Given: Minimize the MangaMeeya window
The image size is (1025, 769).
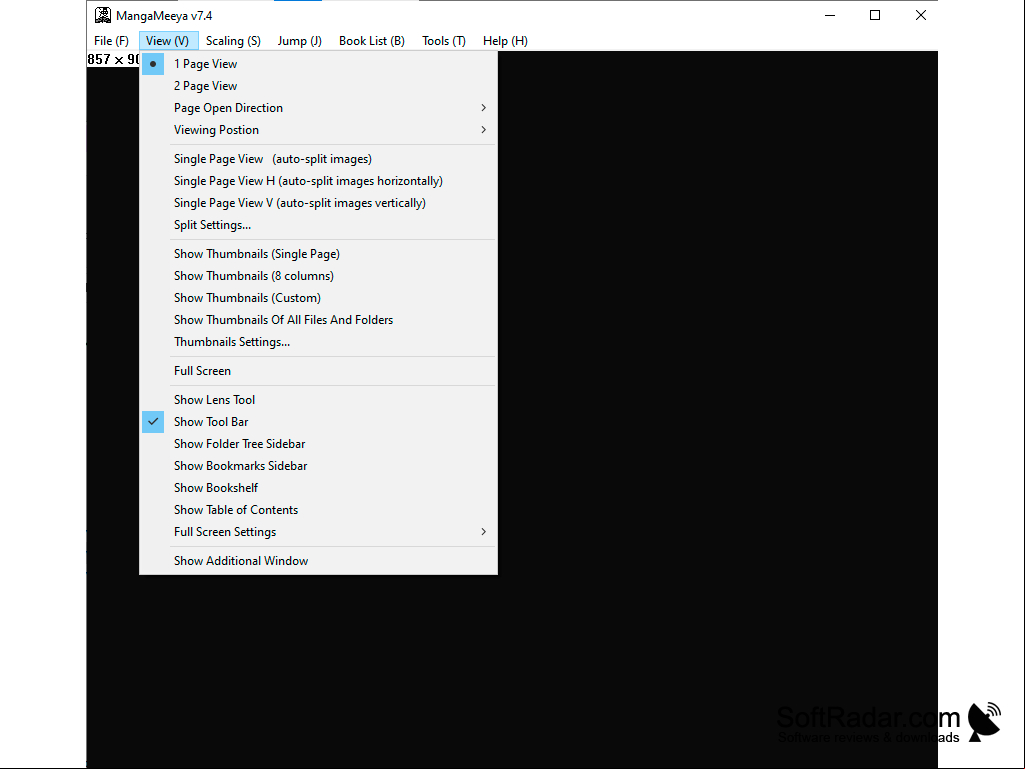Looking at the screenshot, I should (830, 15).
